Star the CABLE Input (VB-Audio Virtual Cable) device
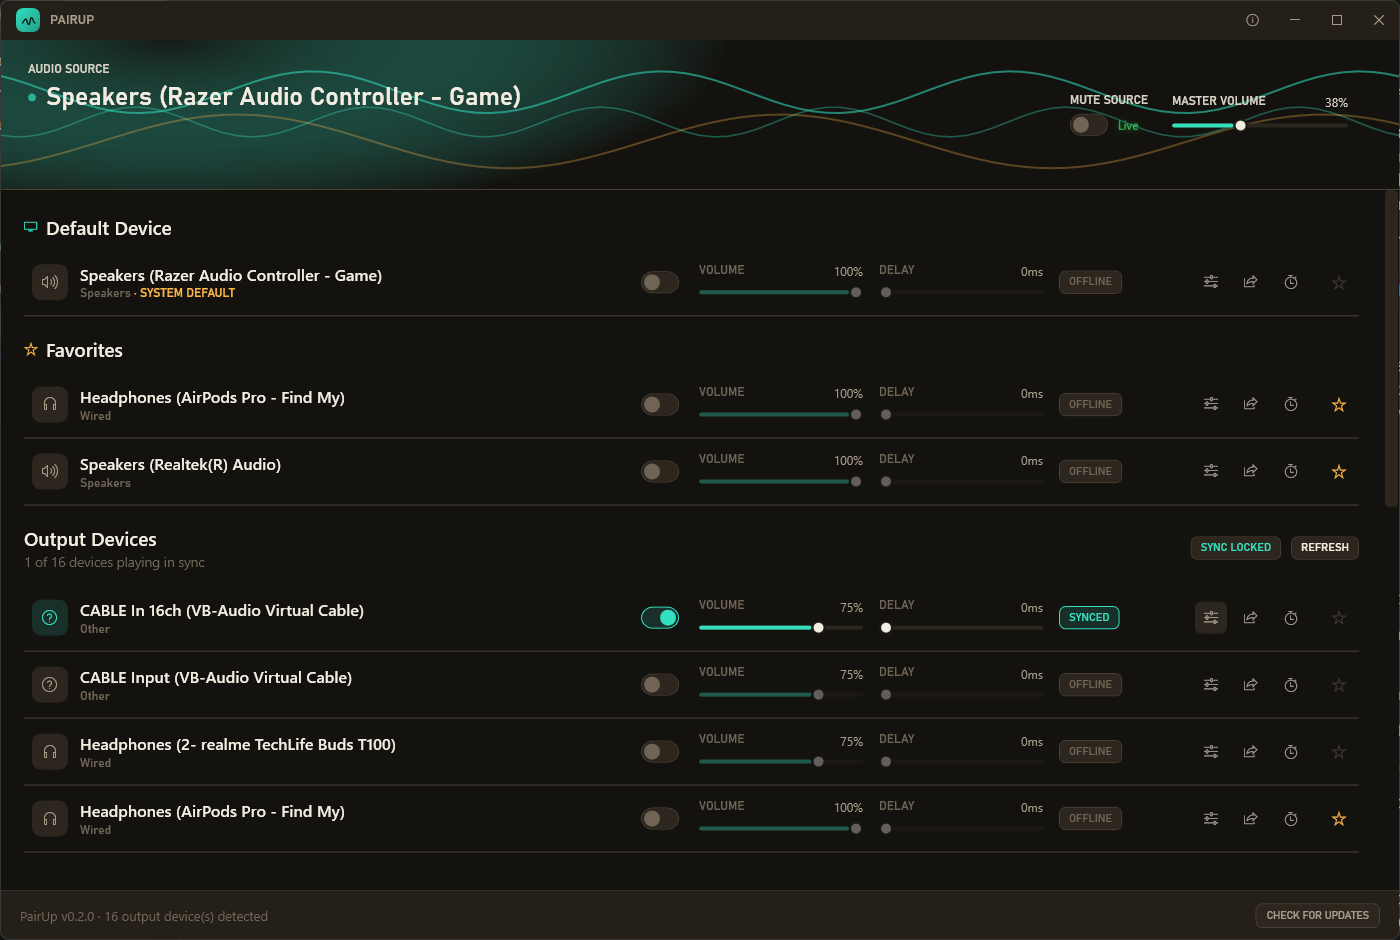The image size is (1400, 940). pos(1339,685)
